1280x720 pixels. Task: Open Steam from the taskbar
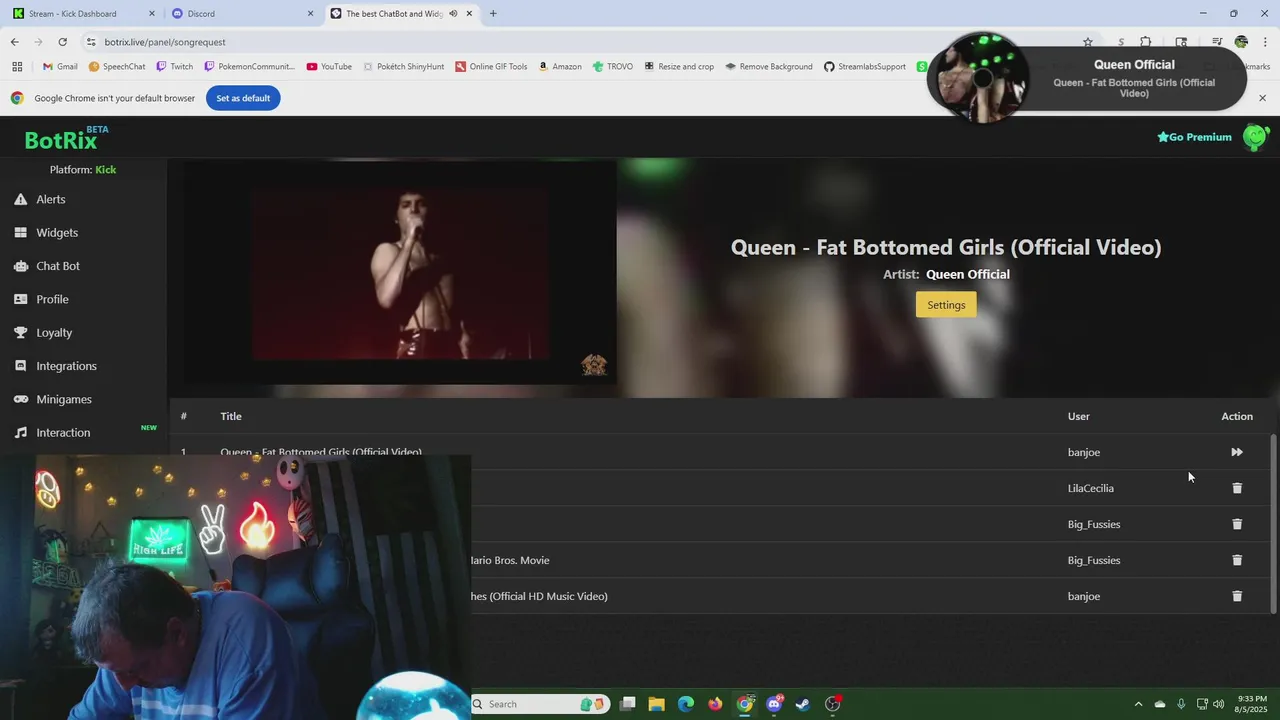point(803,704)
